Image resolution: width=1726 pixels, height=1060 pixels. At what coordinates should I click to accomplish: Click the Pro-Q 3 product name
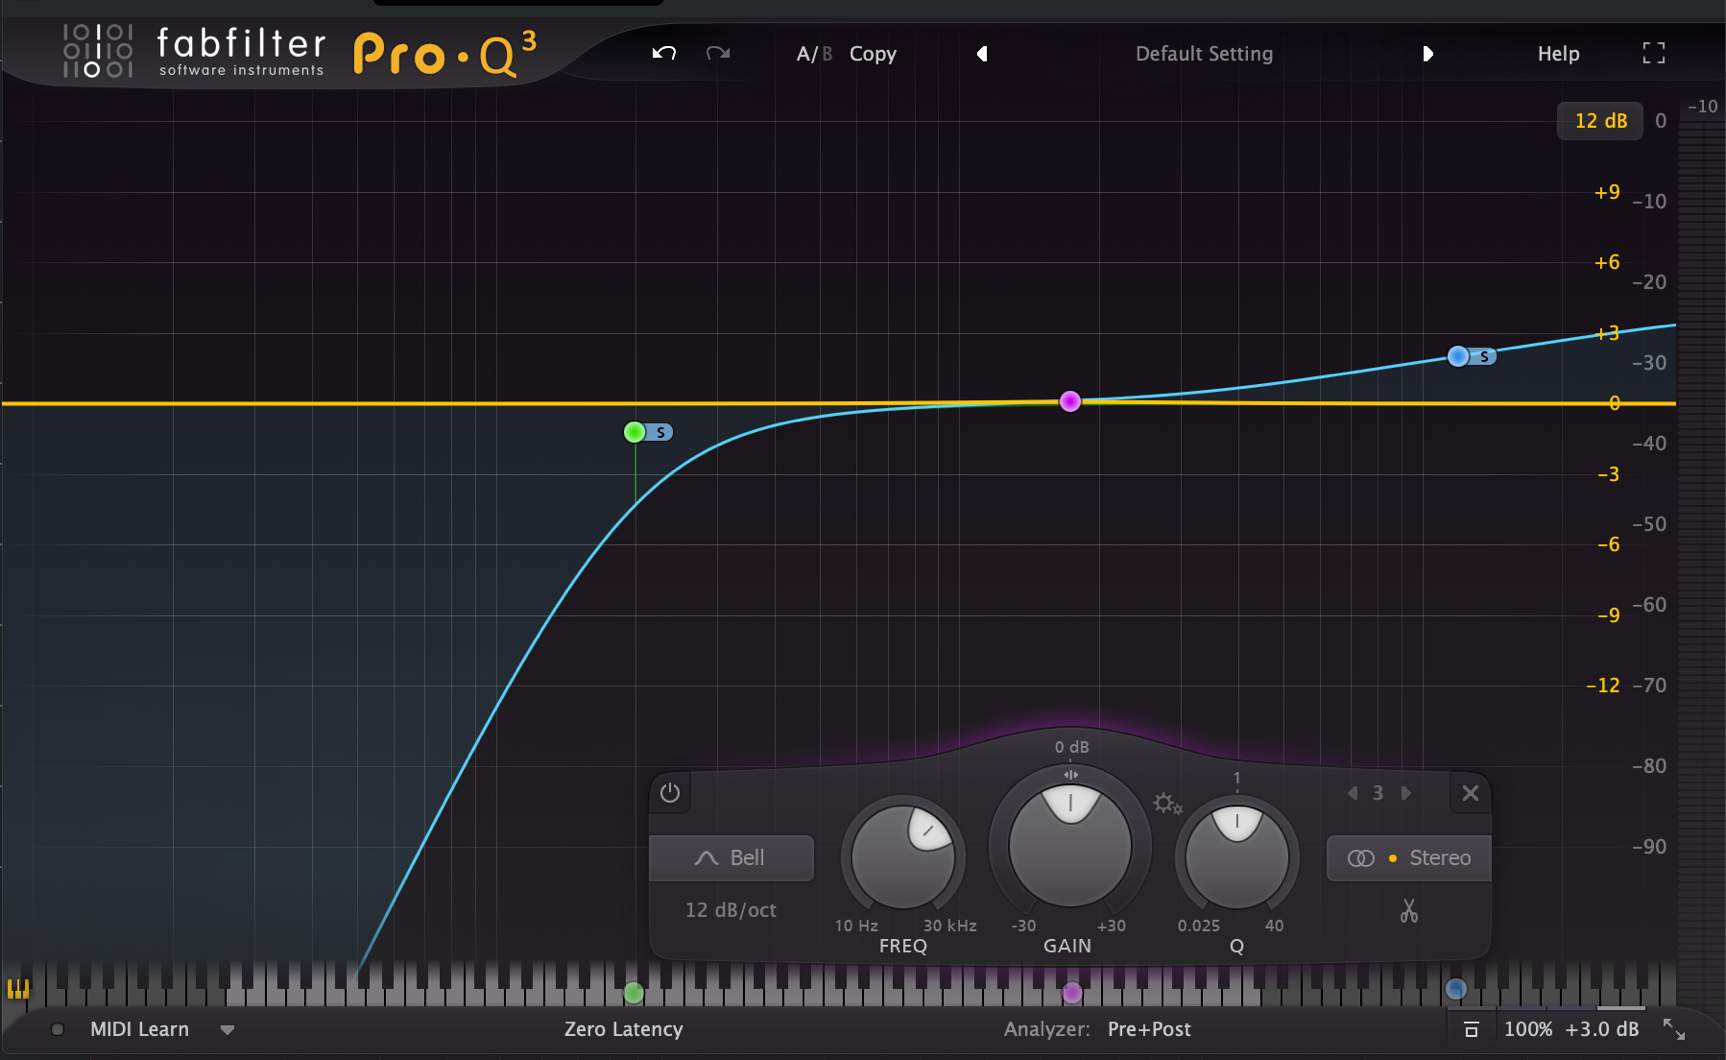445,54
